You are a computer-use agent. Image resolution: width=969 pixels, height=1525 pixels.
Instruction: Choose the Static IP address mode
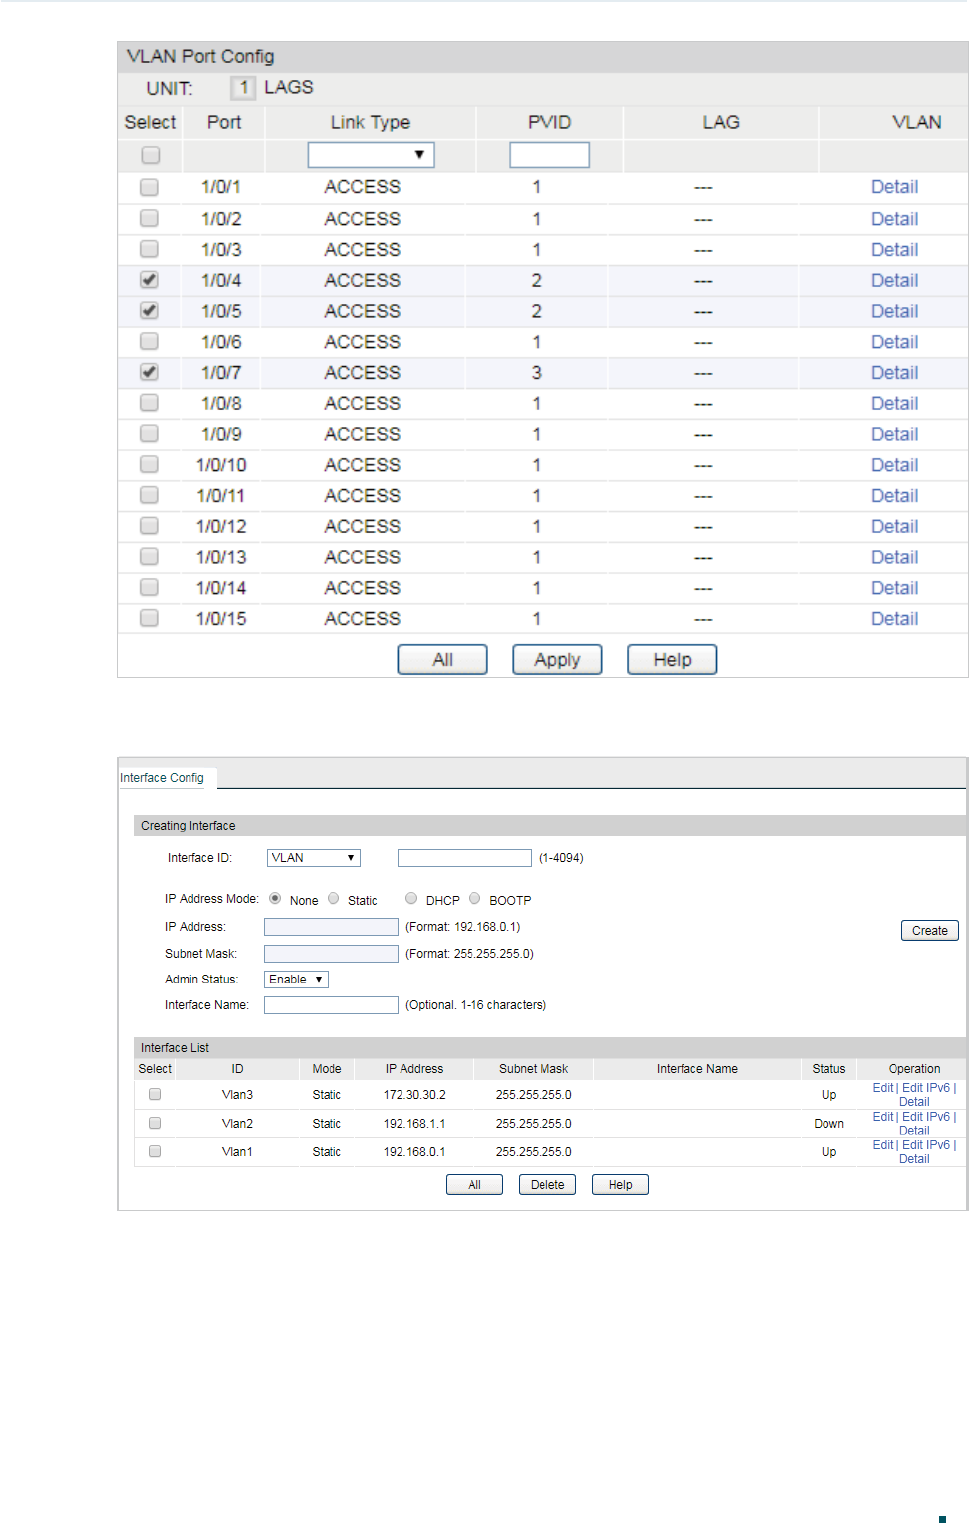(334, 899)
